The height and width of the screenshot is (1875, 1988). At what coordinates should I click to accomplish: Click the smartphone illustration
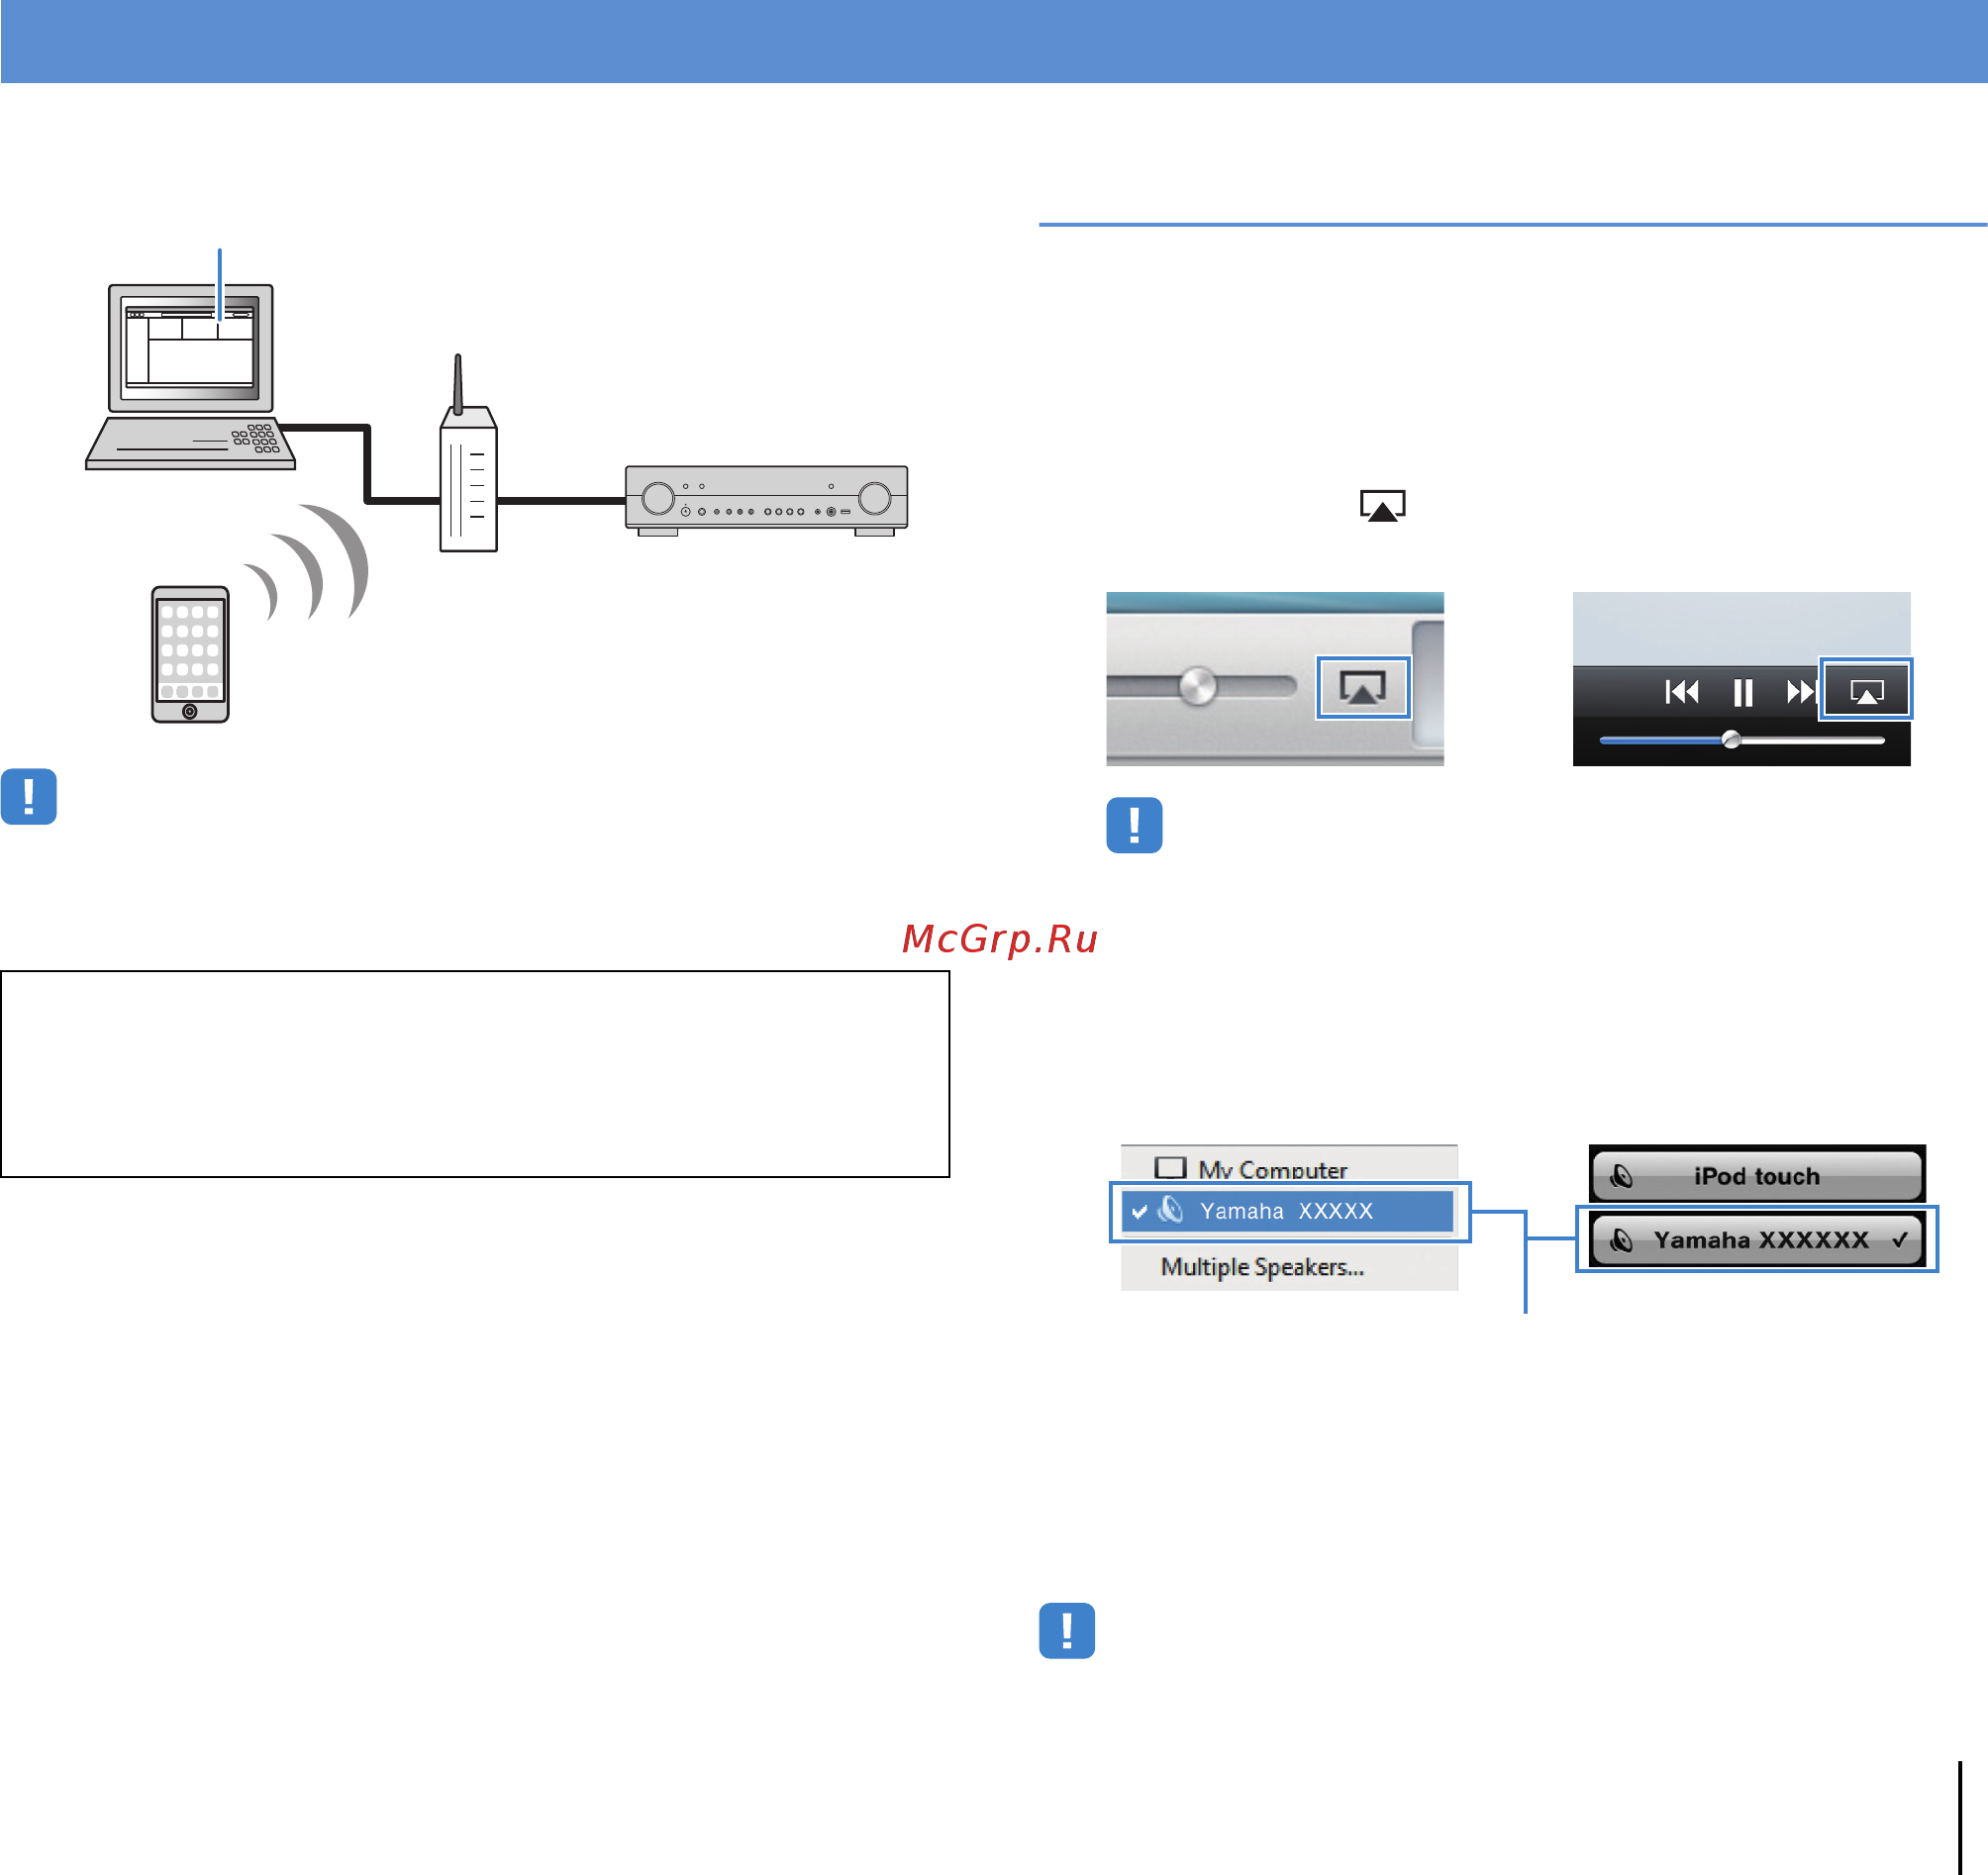[x=190, y=655]
